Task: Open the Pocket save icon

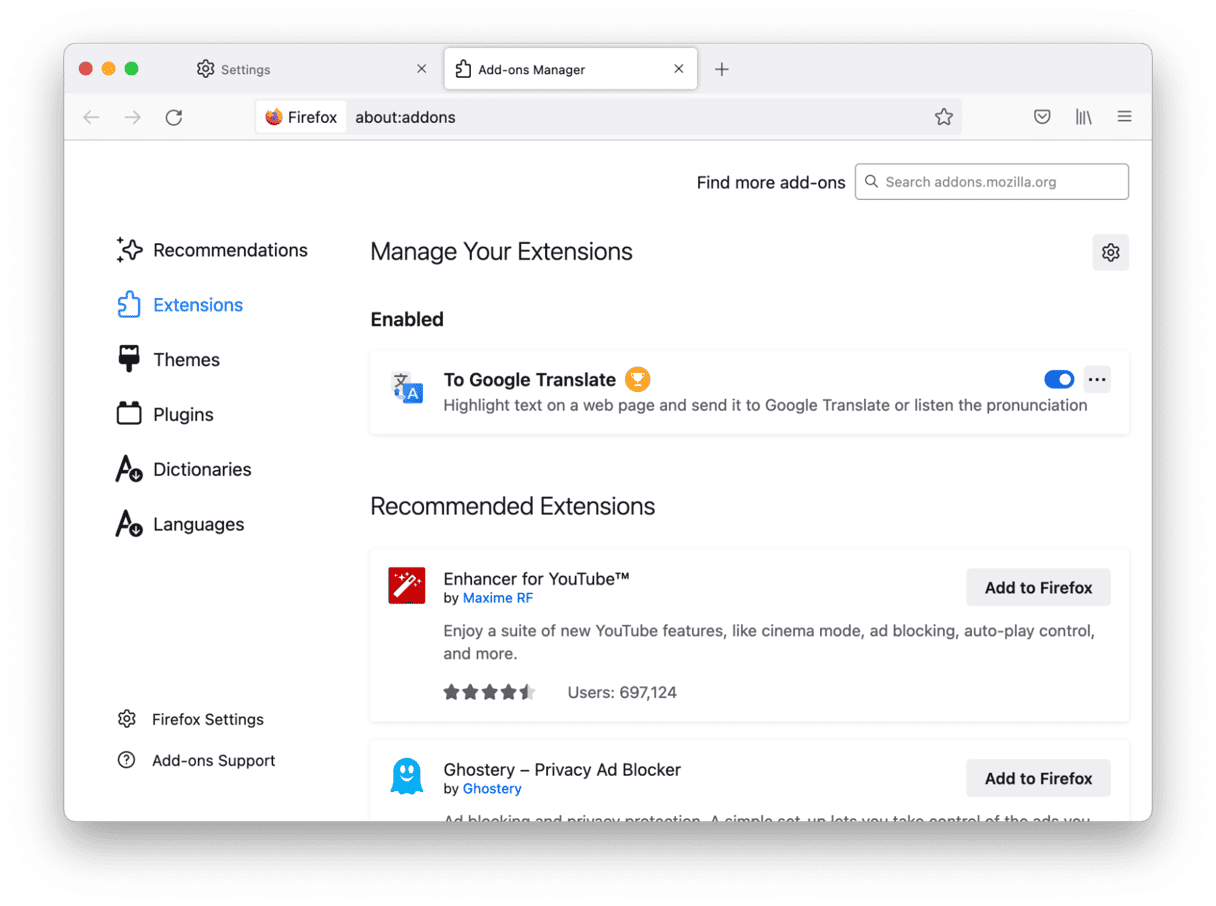Action: [1042, 117]
